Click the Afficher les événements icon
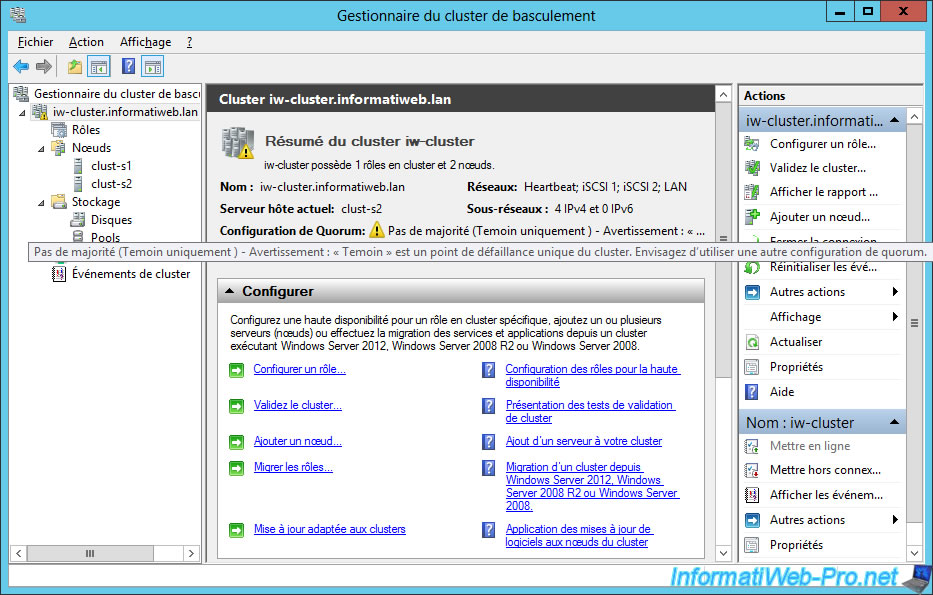Image resolution: width=933 pixels, height=595 pixels. point(752,495)
